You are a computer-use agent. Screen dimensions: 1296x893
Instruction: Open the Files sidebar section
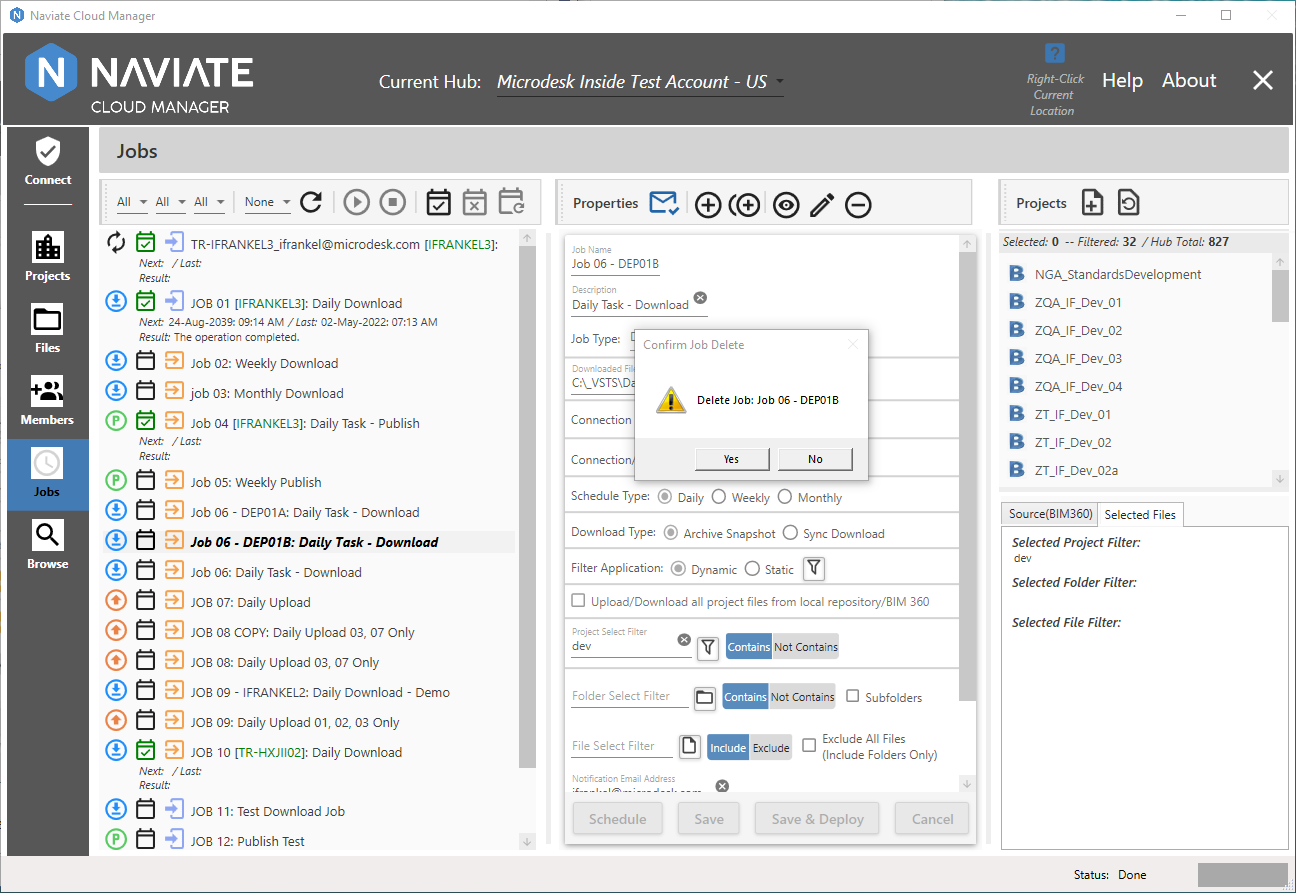48,329
